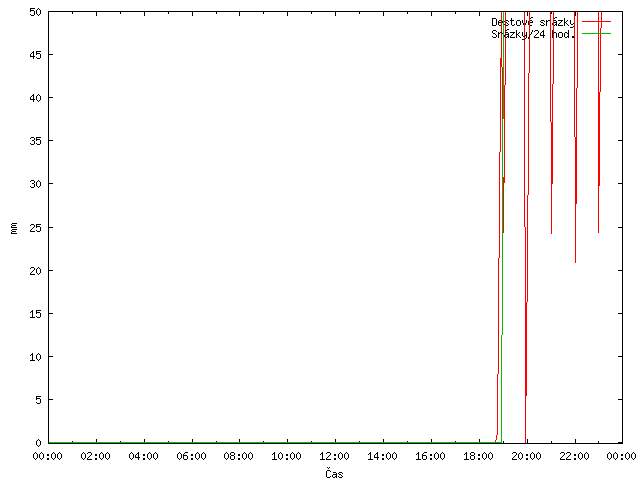Click the 5 y-axis label
This screenshot has width=640, height=480.
tap(38, 400)
